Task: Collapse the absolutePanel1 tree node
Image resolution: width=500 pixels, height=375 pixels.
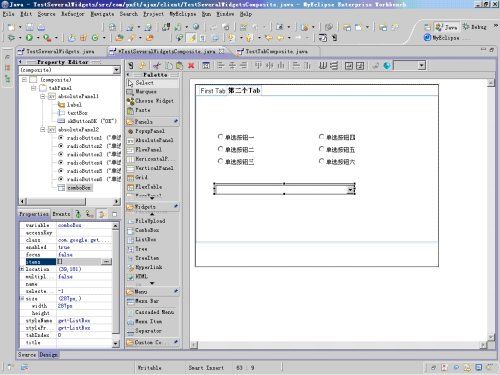Action: 43,96
